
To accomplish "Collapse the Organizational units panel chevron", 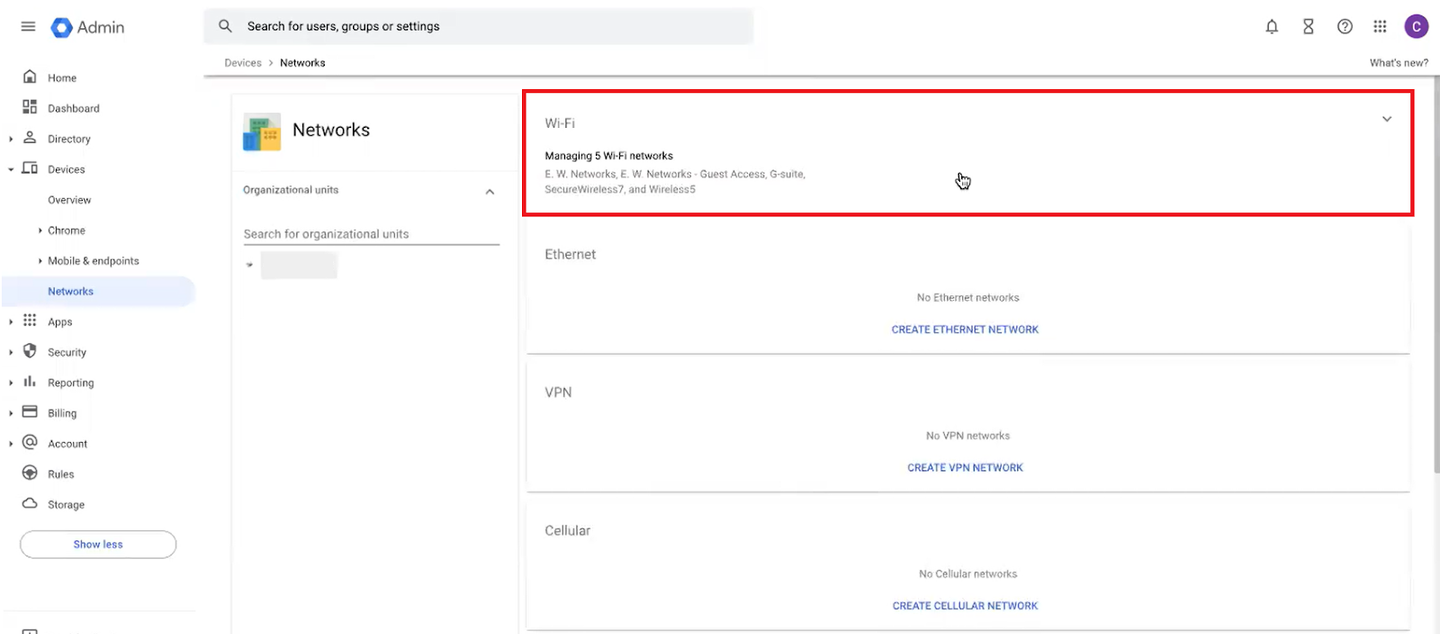I will (490, 191).
